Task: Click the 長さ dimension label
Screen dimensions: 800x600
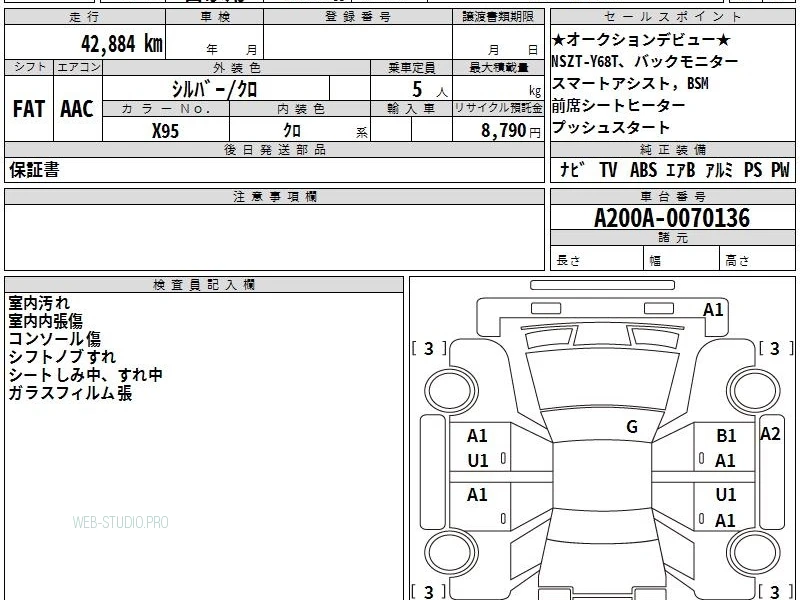Action: pyautogui.click(x=568, y=261)
